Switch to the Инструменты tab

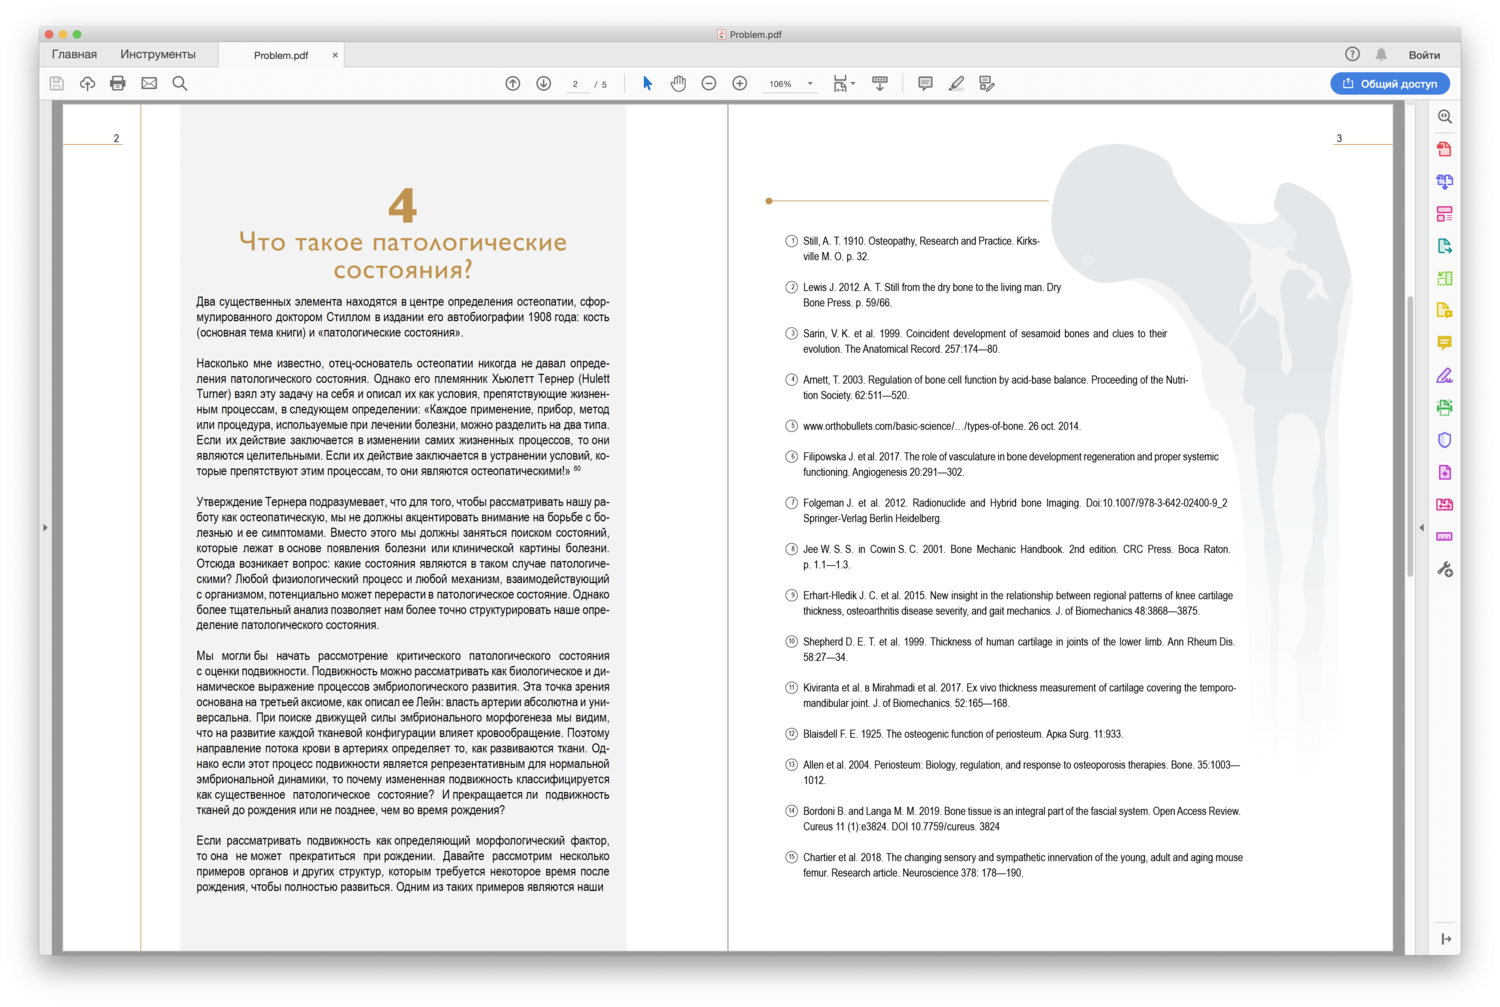(158, 54)
